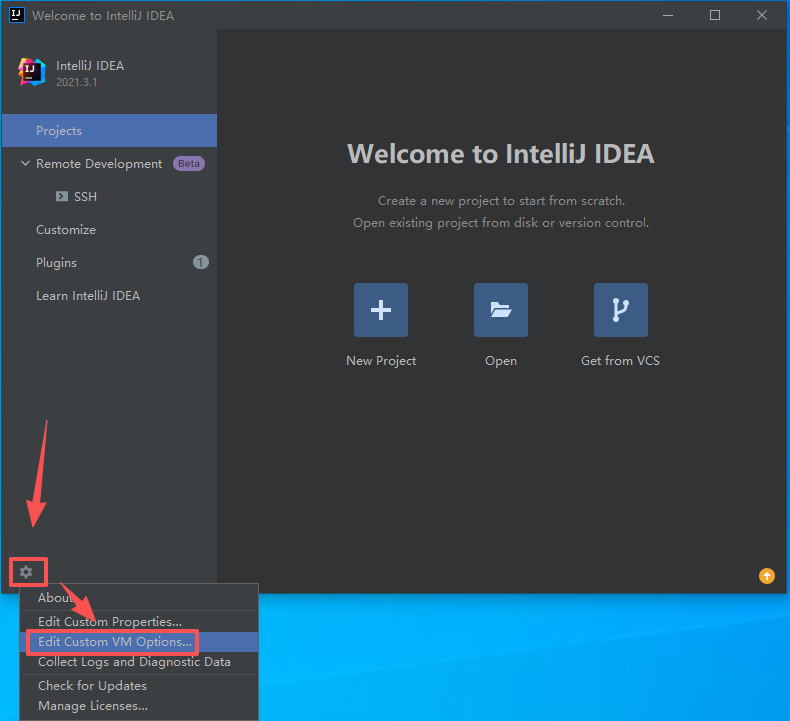Select Edit Custom Properties menu item
This screenshot has height=721, width=790.
[139, 622]
